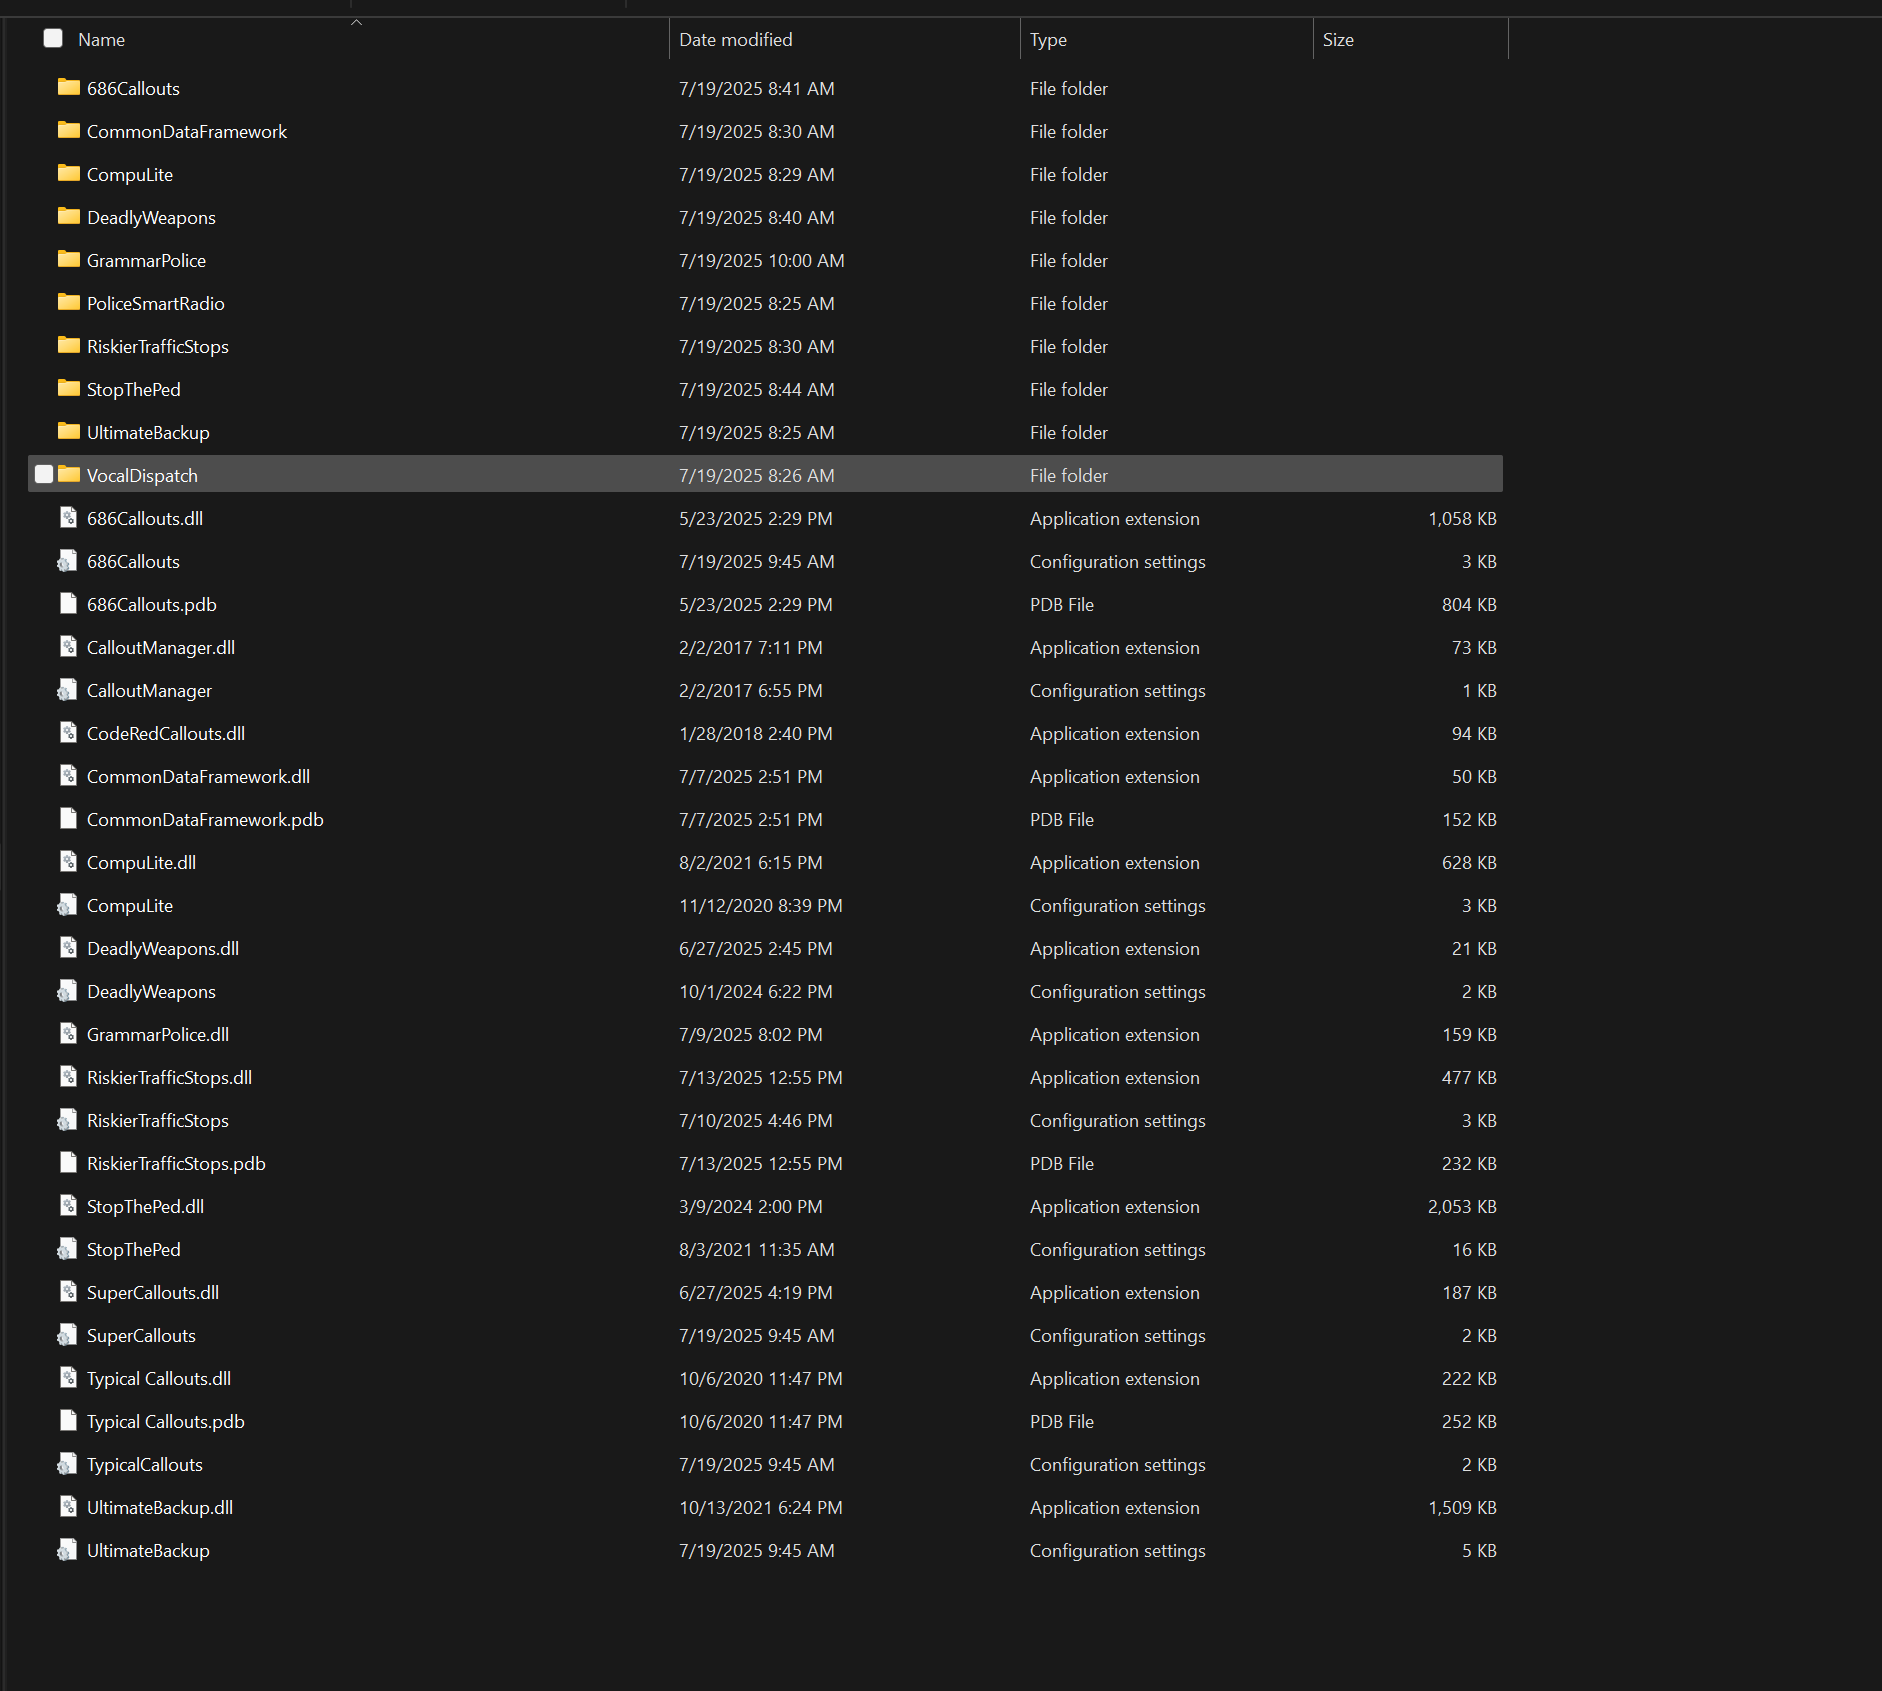The height and width of the screenshot is (1691, 1882).
Task: Click the StopThePed folder icon
Action: (x=68, y=388)
